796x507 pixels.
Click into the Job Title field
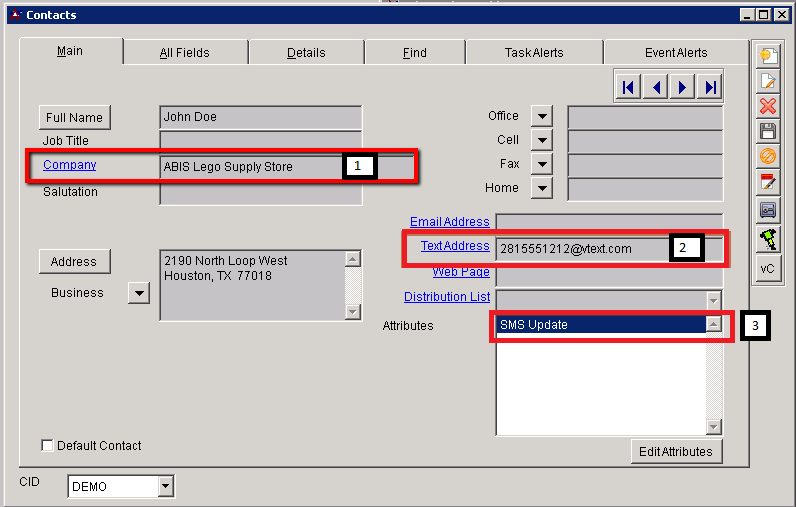coord(260,142)
